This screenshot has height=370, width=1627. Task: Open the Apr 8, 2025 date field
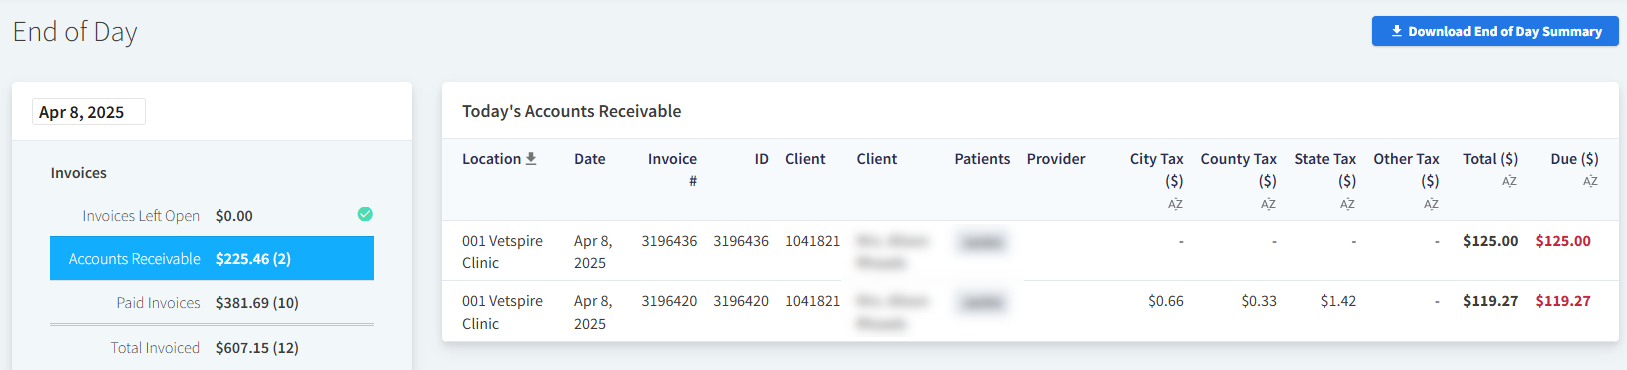[x=89, y=112]
